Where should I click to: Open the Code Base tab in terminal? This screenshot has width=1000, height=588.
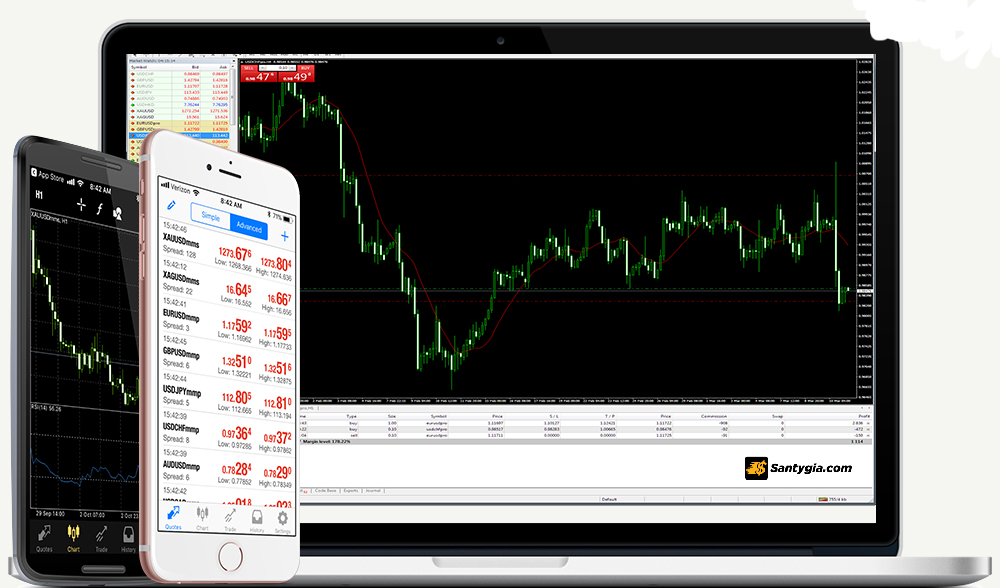(327, 491)
